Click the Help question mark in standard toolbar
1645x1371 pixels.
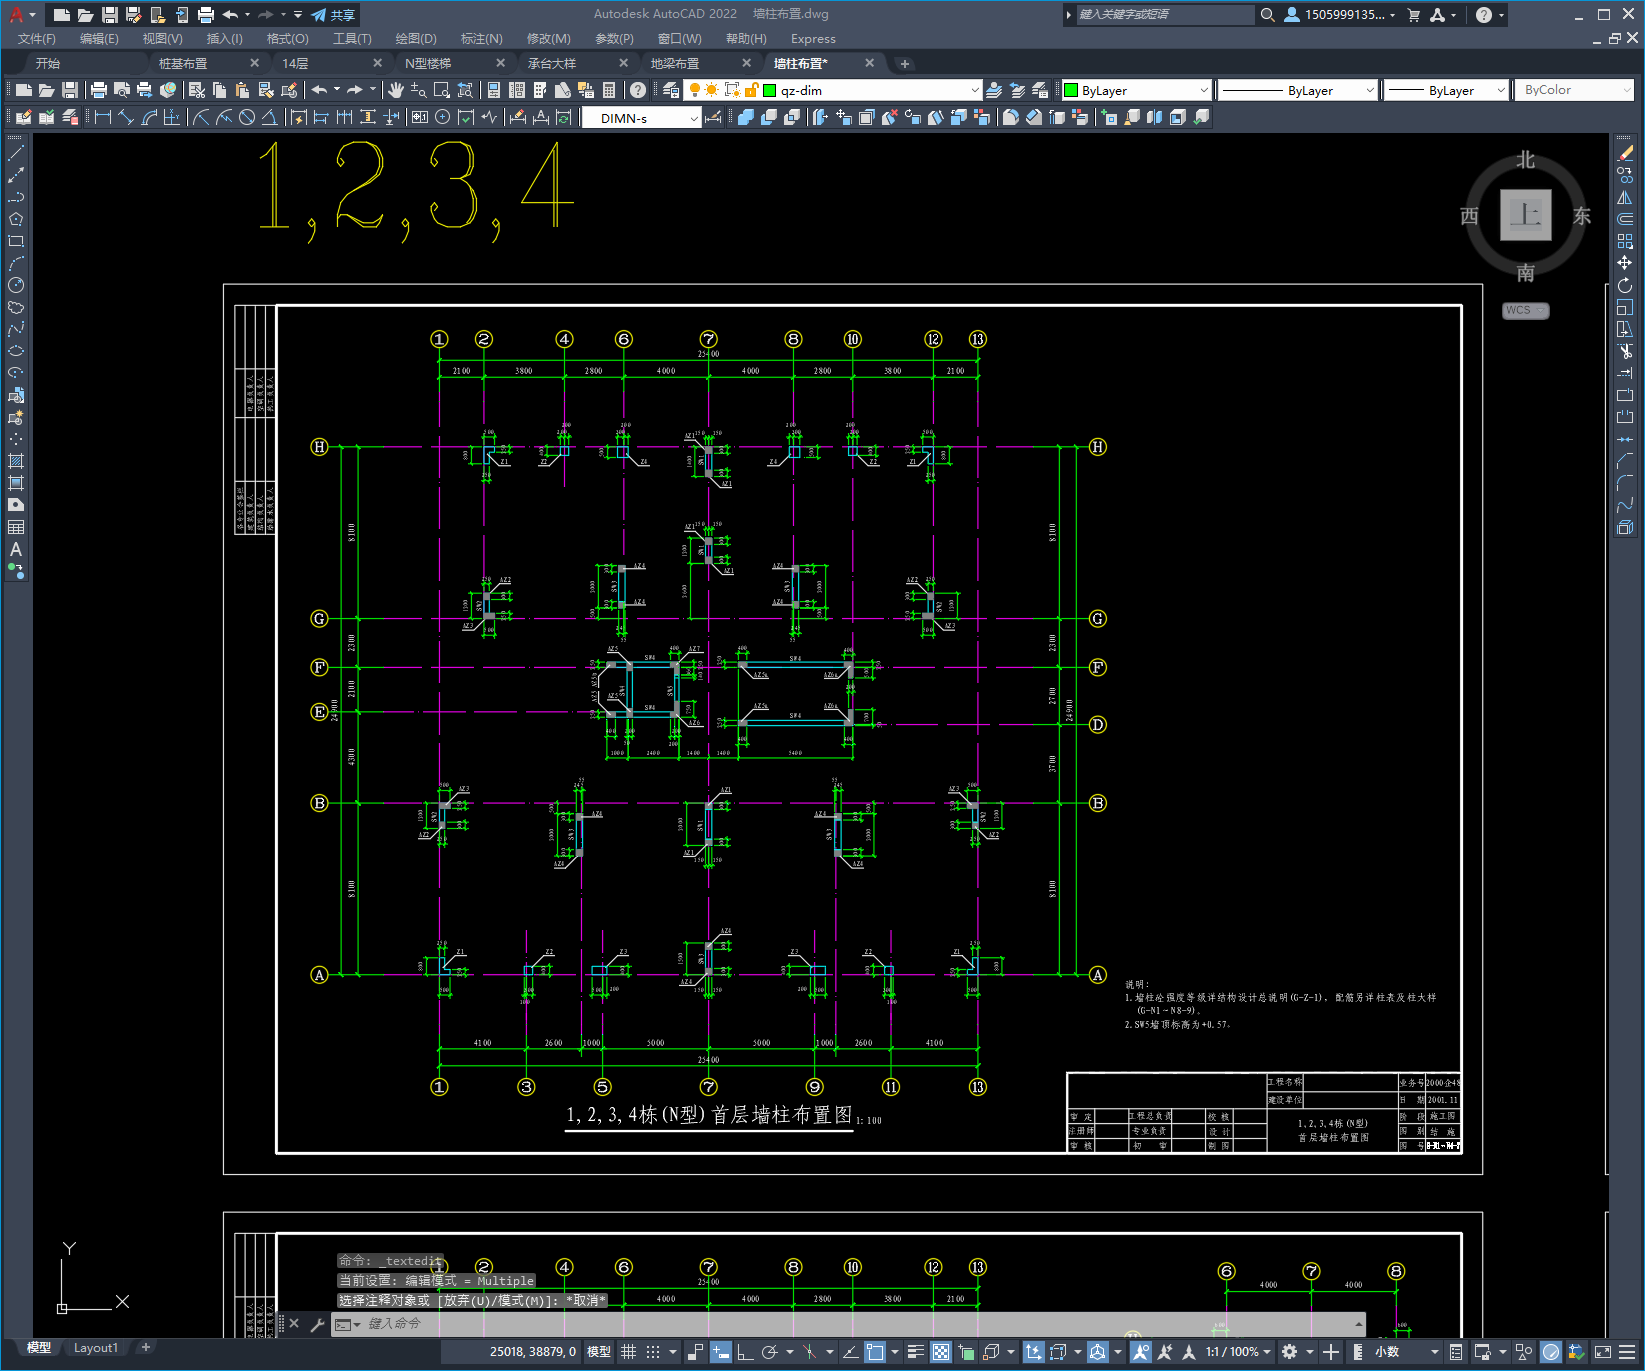(x=638, y=90)
